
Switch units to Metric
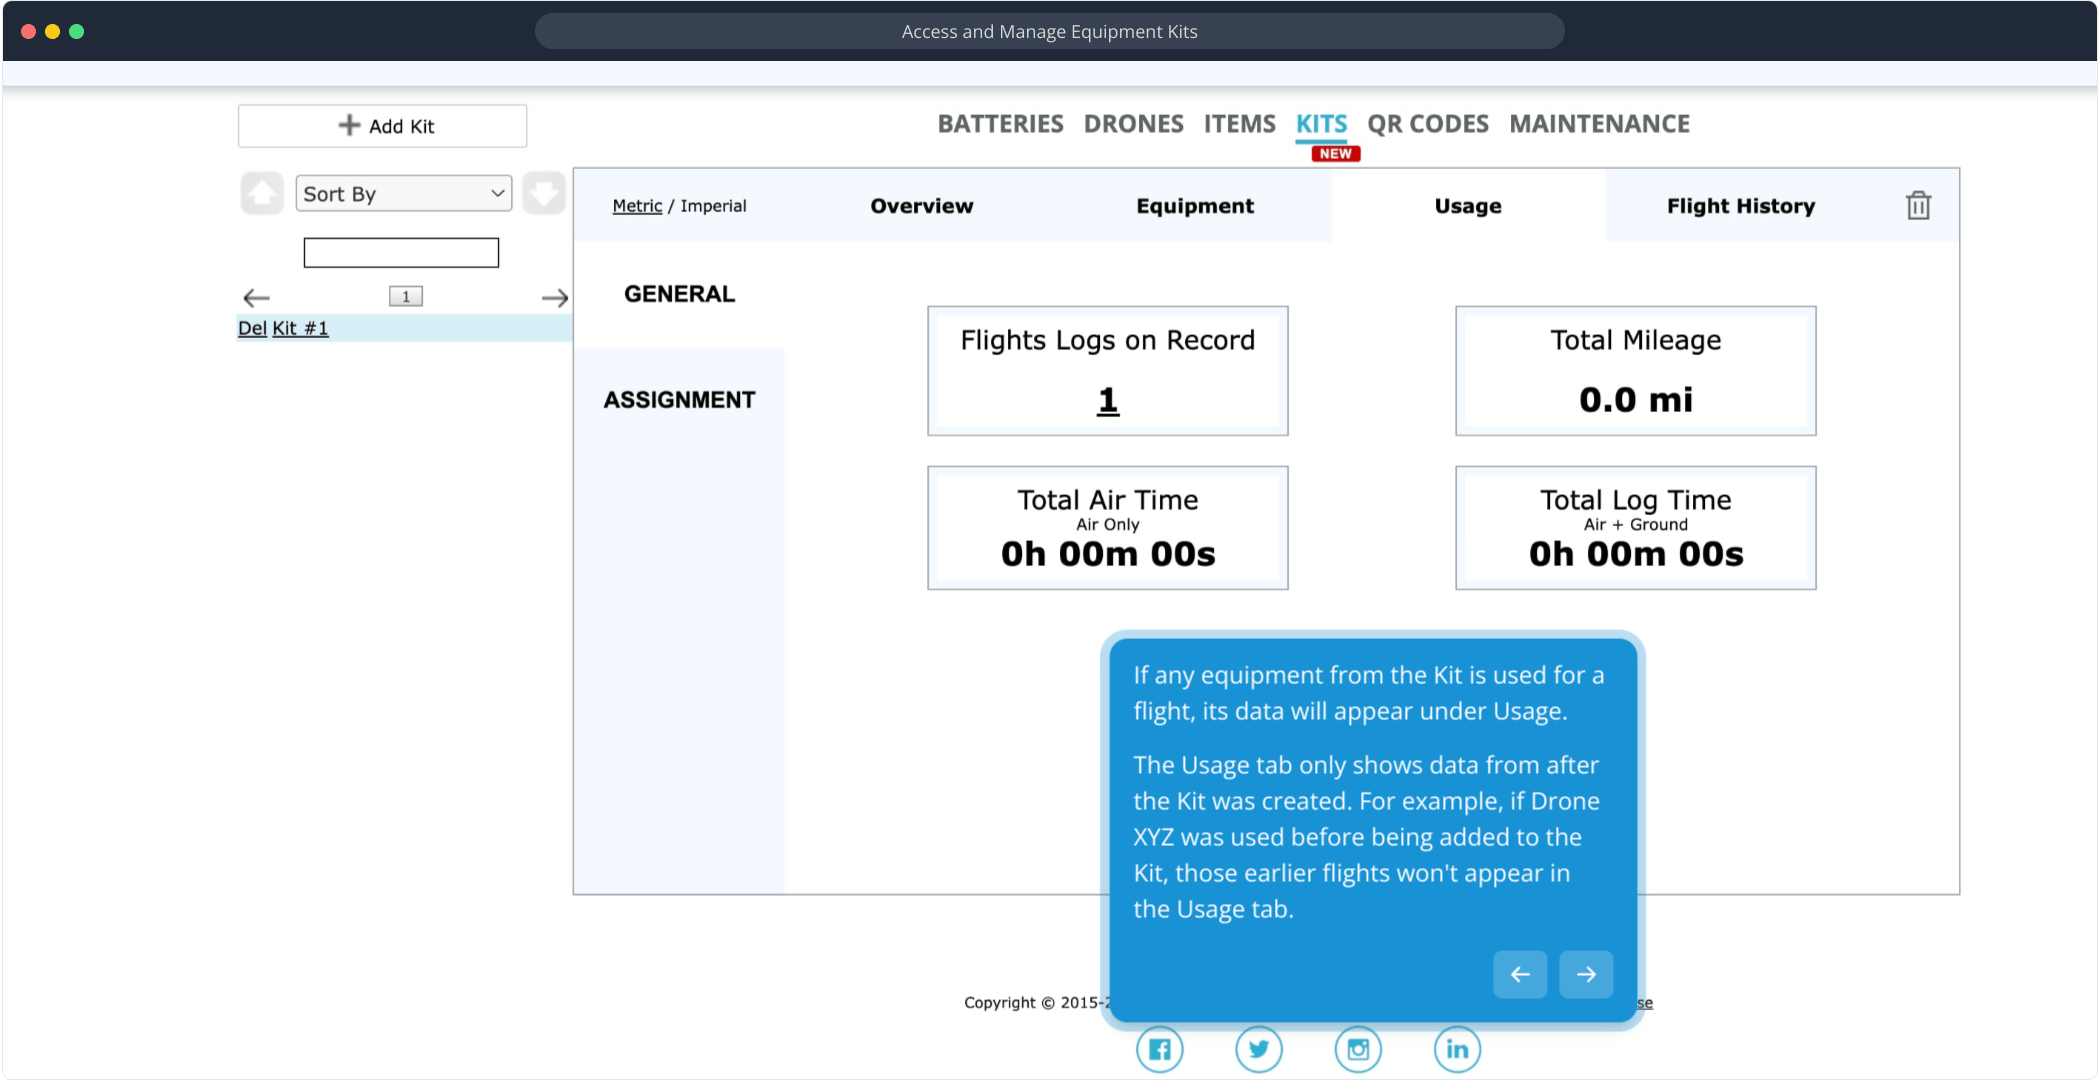pos(637,206)
